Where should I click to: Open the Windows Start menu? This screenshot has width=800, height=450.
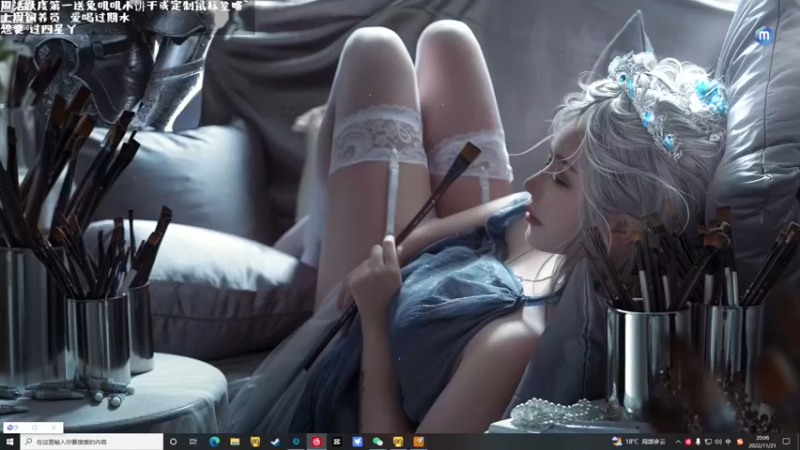click(10, 441)
